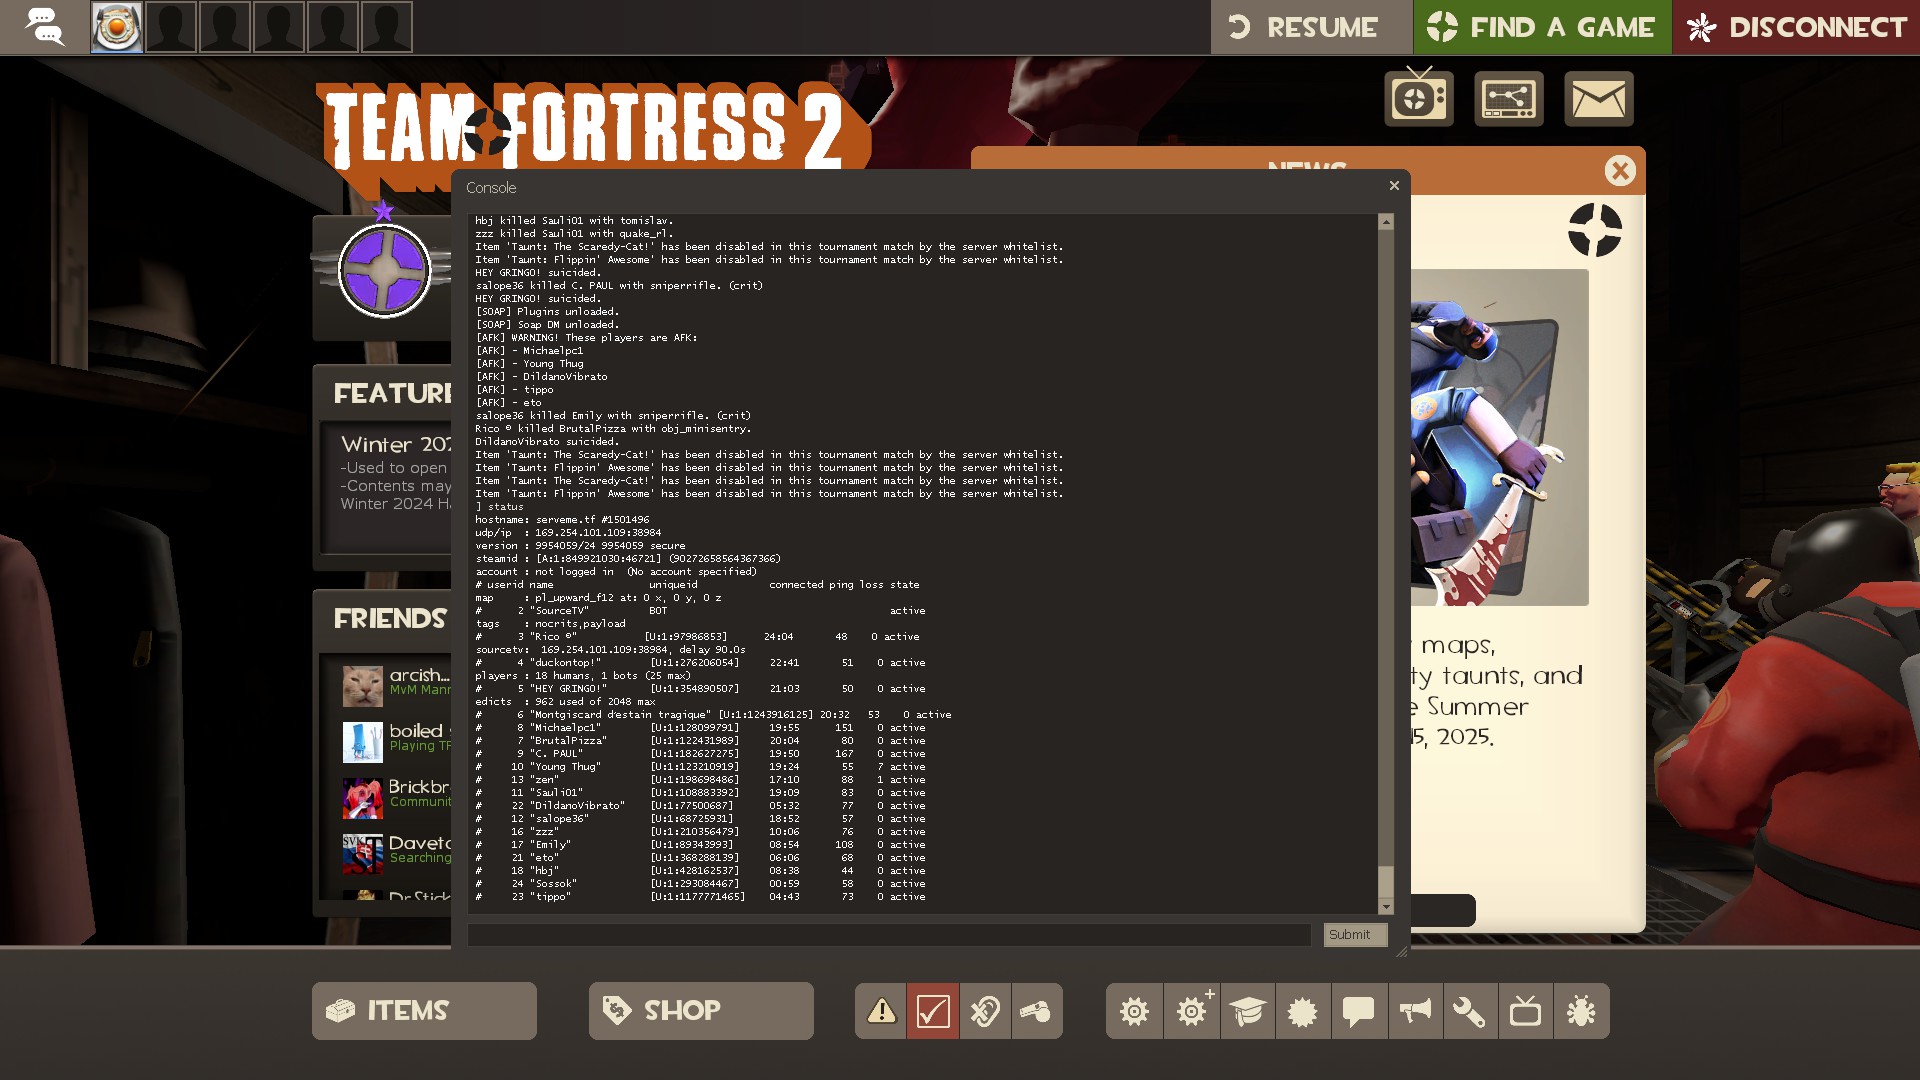The width and height of the screenshot is (1920, 1080).
Task: Open the speech bubble comment icon
Action: pos(1358,1011)
